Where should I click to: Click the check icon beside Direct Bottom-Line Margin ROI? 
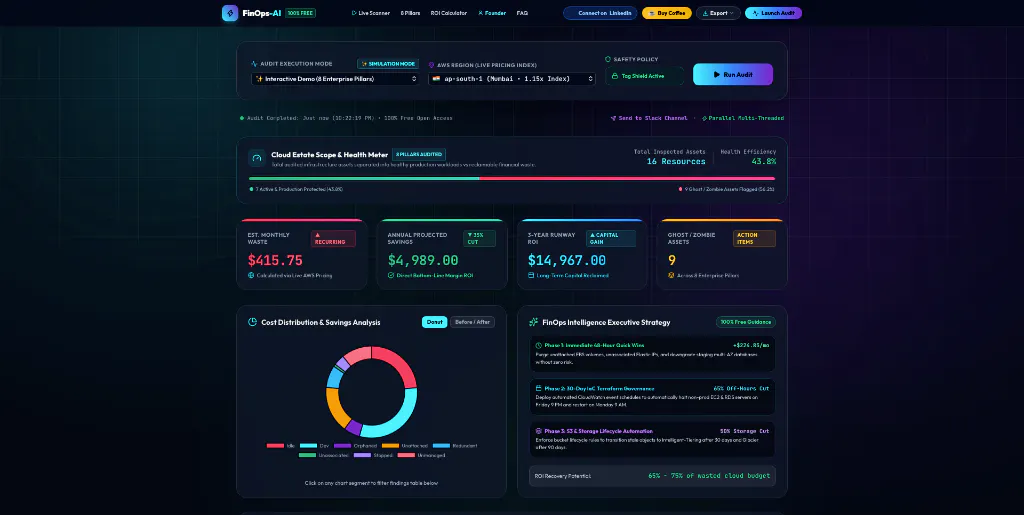[x=391, y=275]
